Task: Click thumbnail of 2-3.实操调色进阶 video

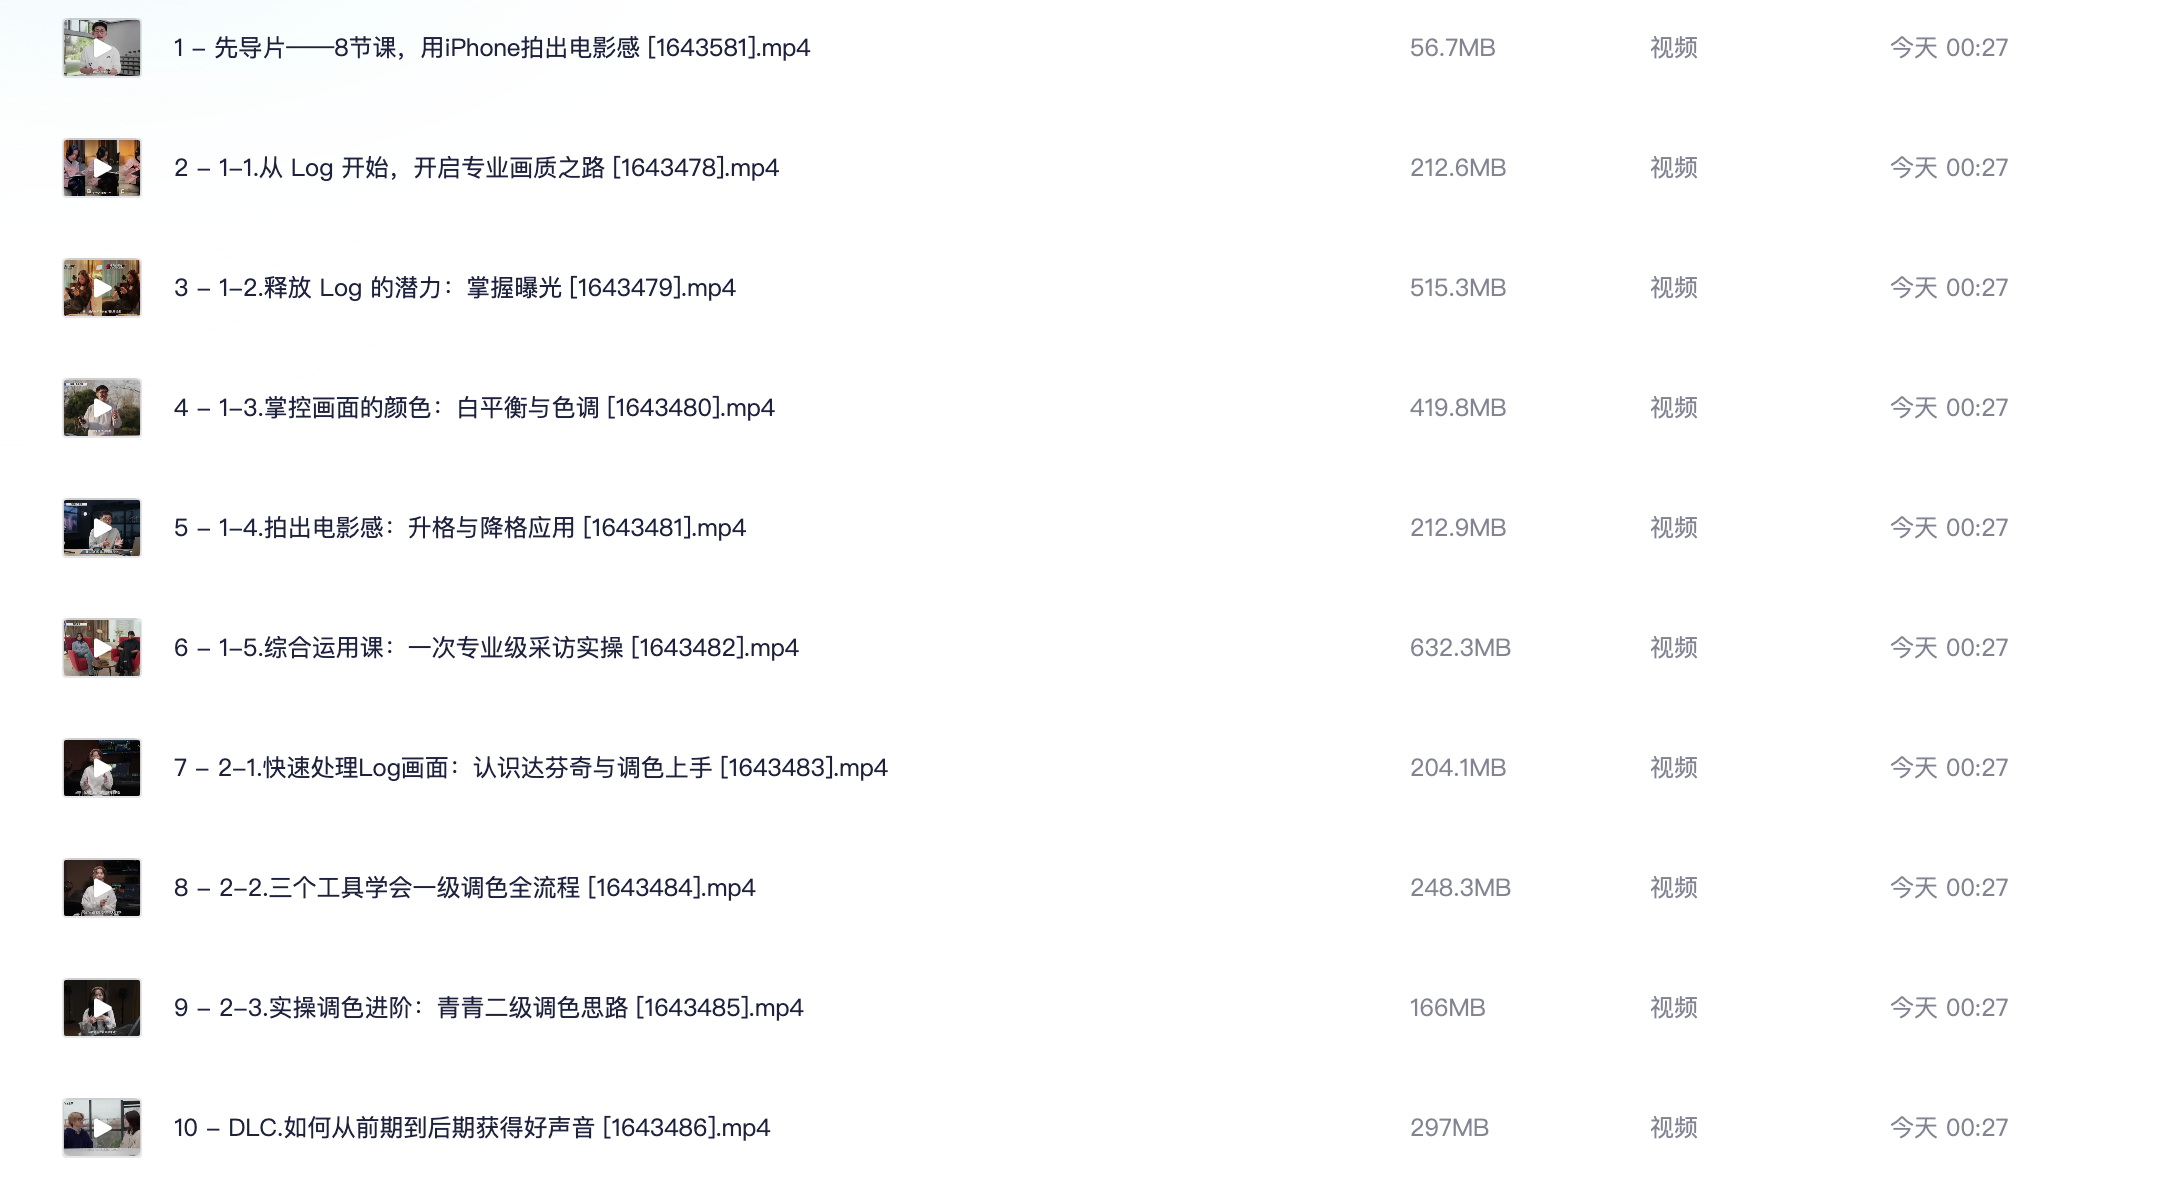Action: point(102,1008)
